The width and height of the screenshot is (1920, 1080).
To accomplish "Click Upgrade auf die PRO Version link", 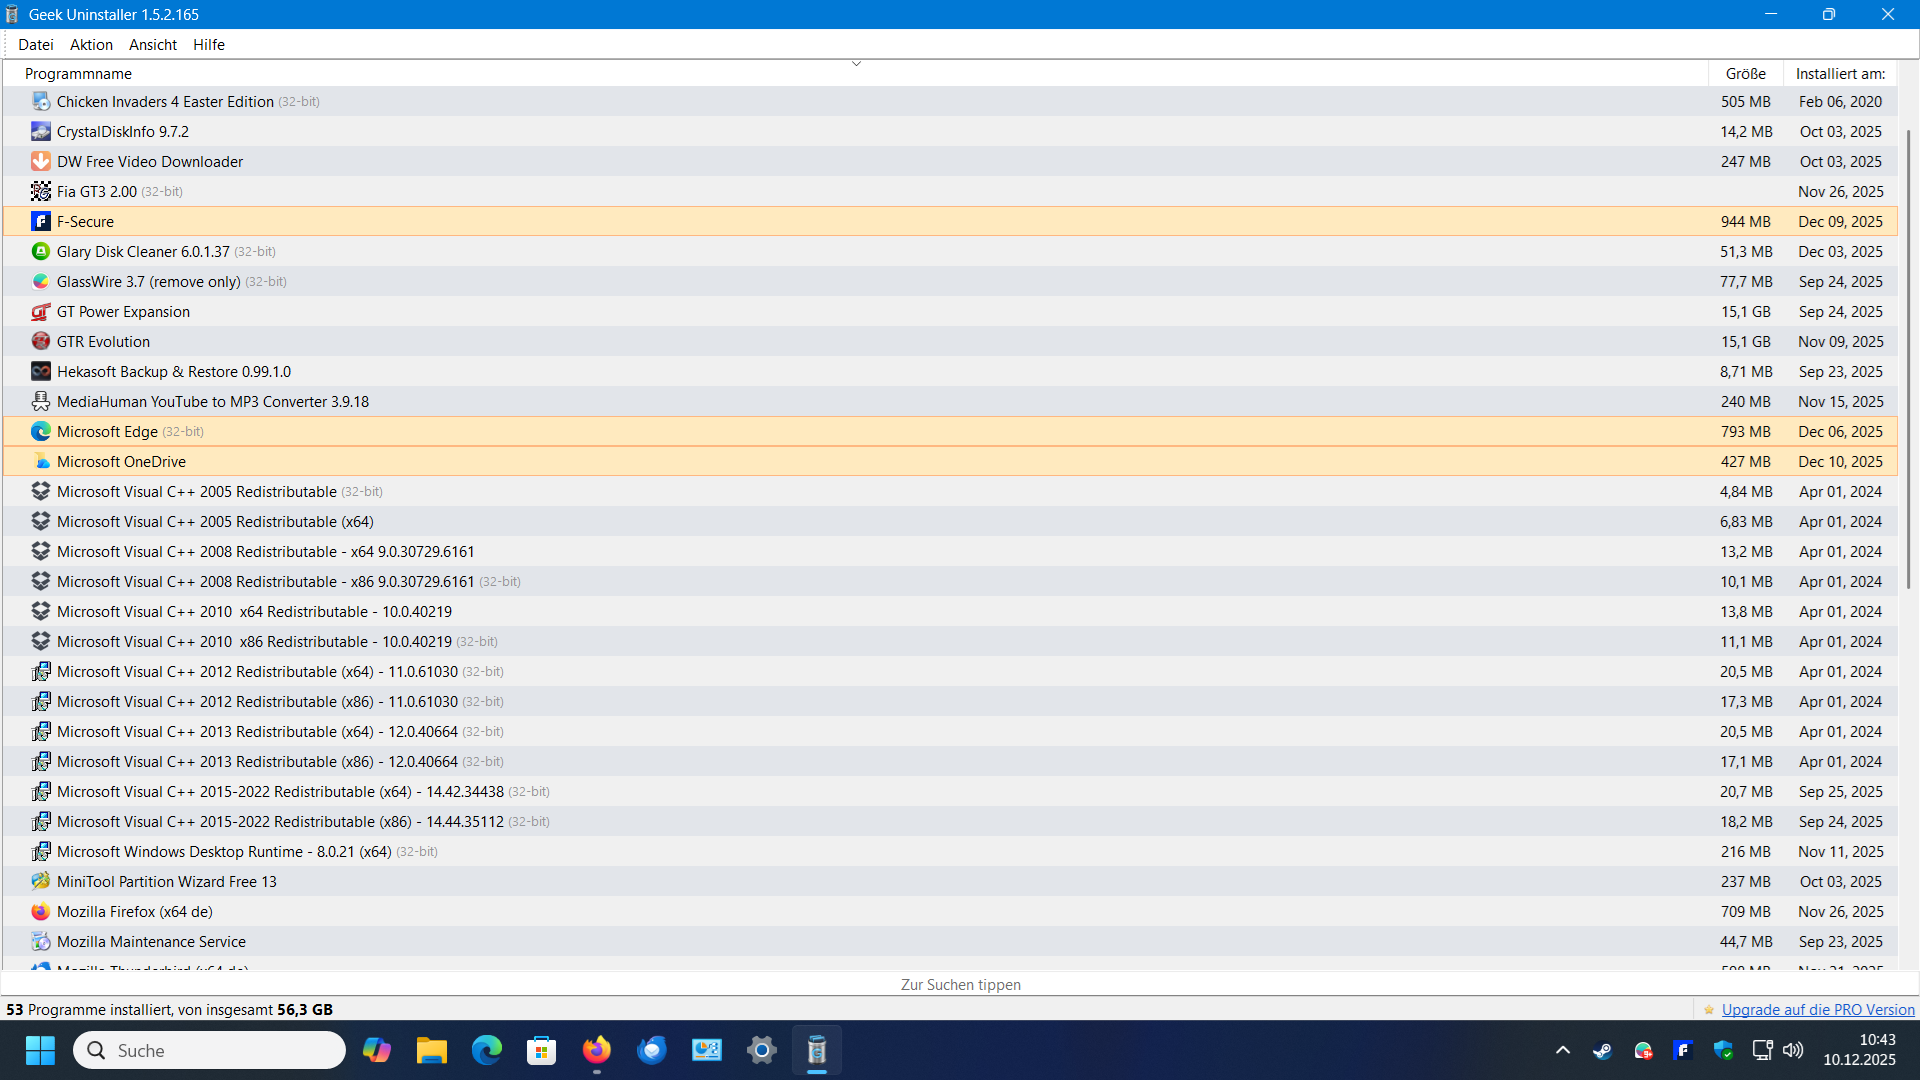I will pyautogui.click(x=1817, y=1010).
